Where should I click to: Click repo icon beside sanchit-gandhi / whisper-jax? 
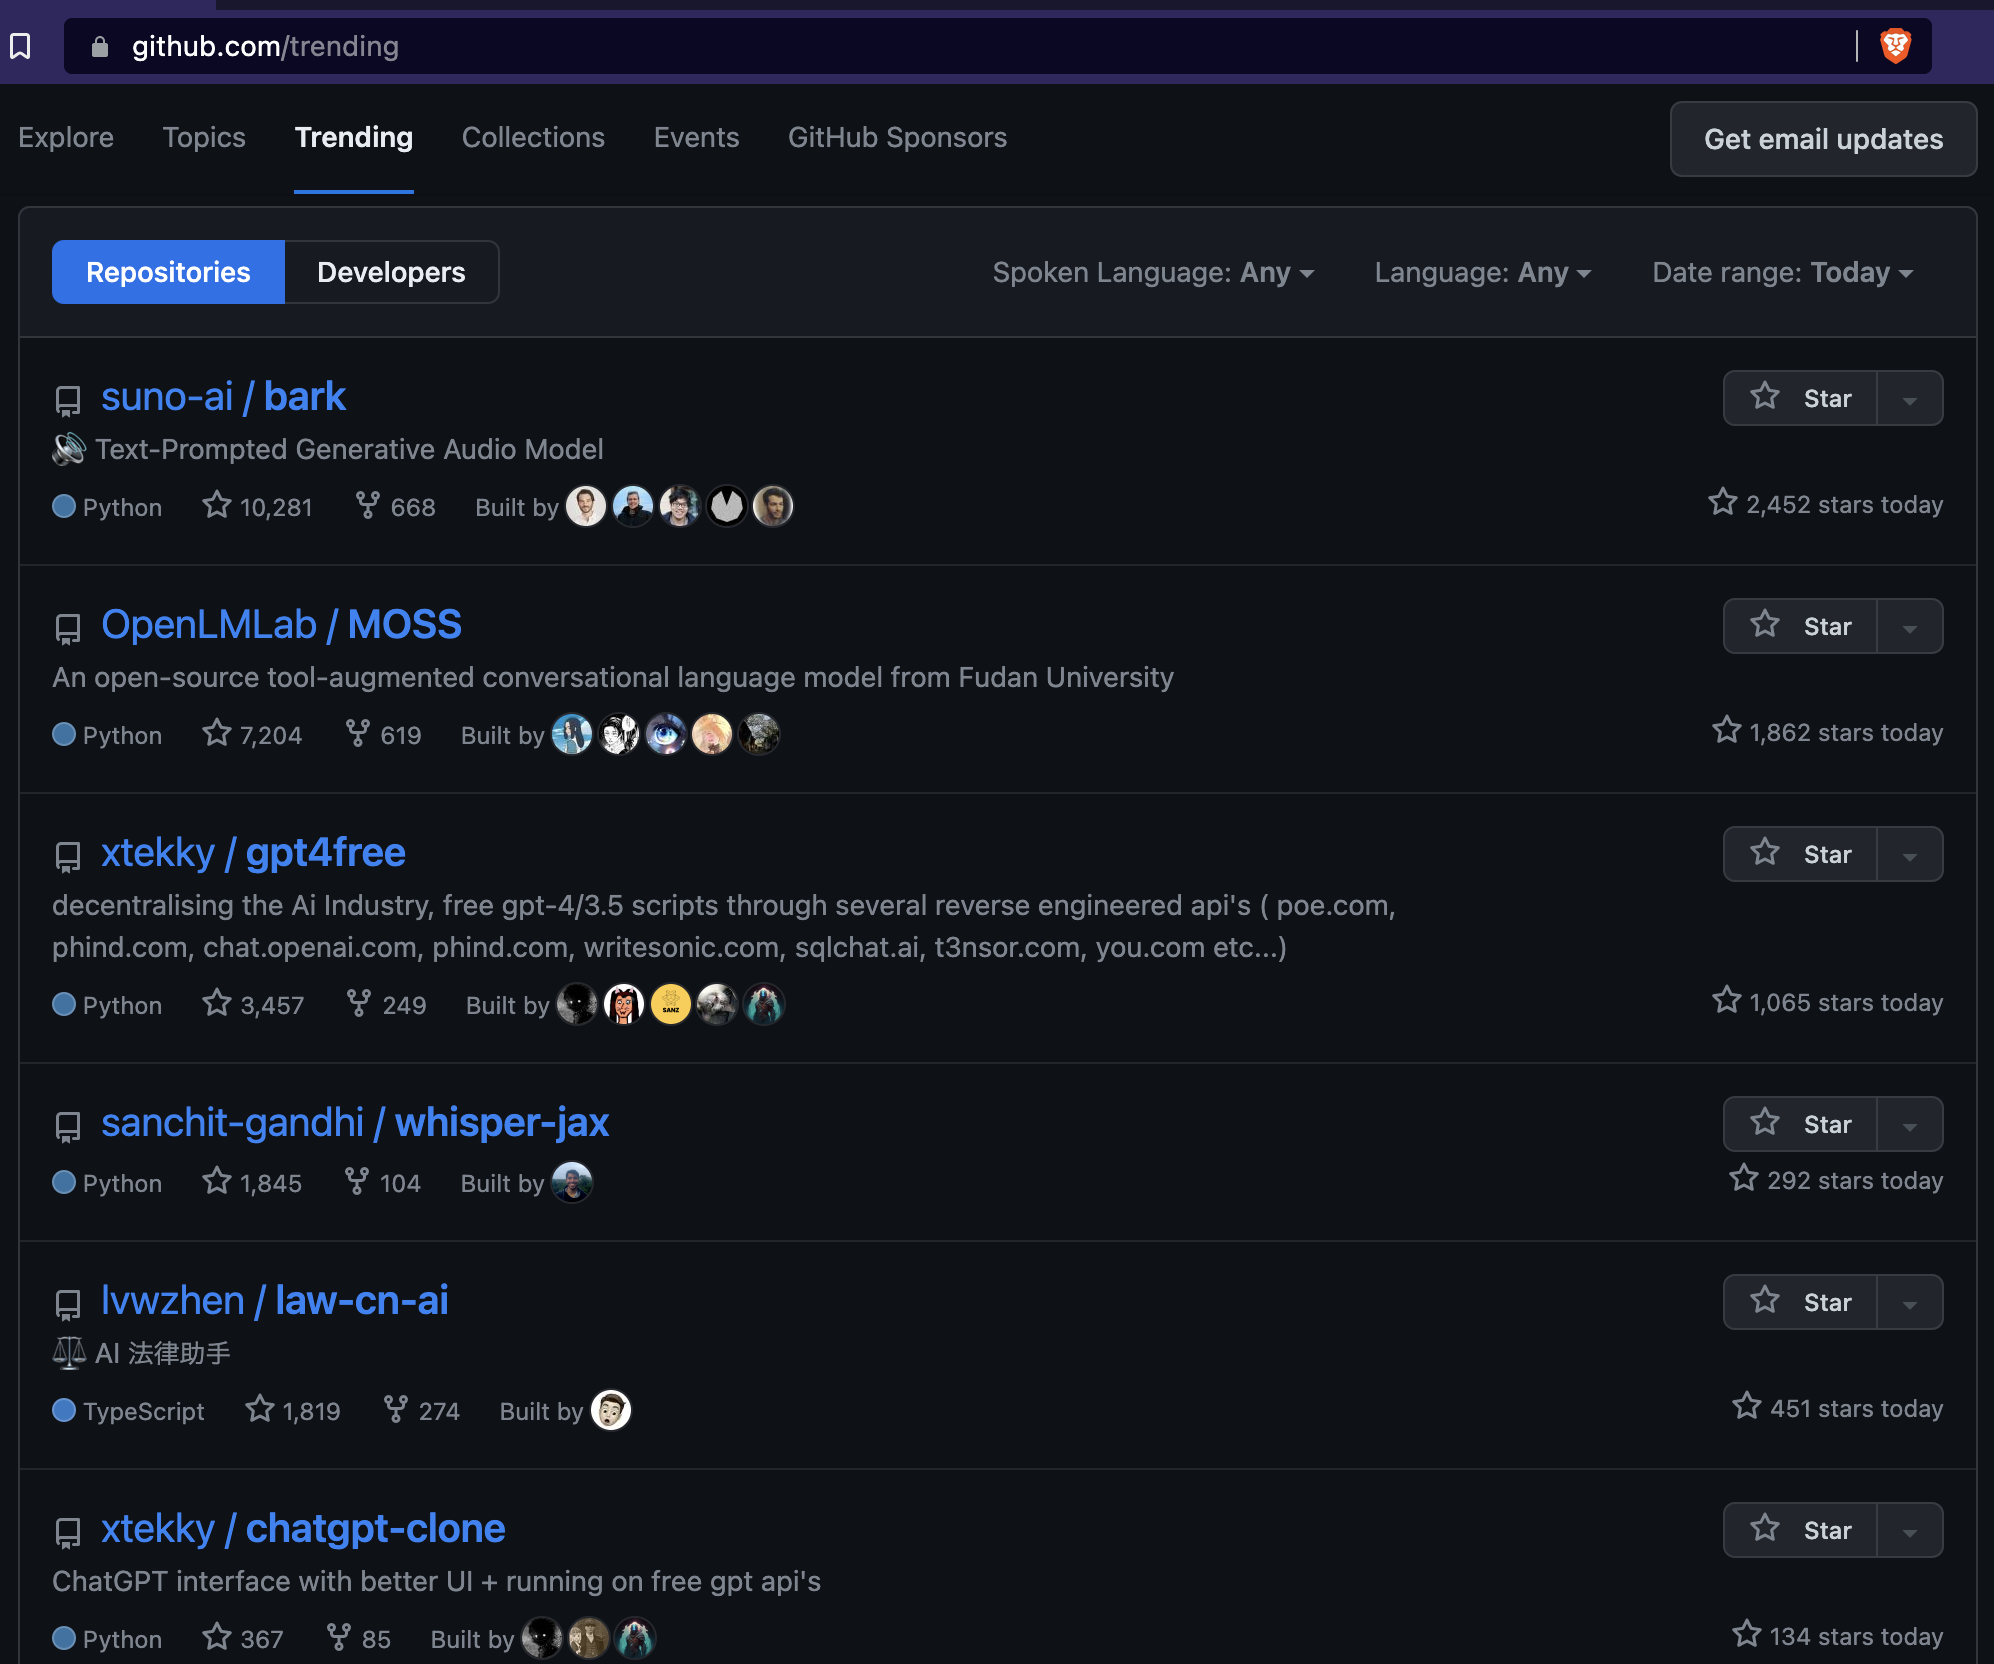68,1127
